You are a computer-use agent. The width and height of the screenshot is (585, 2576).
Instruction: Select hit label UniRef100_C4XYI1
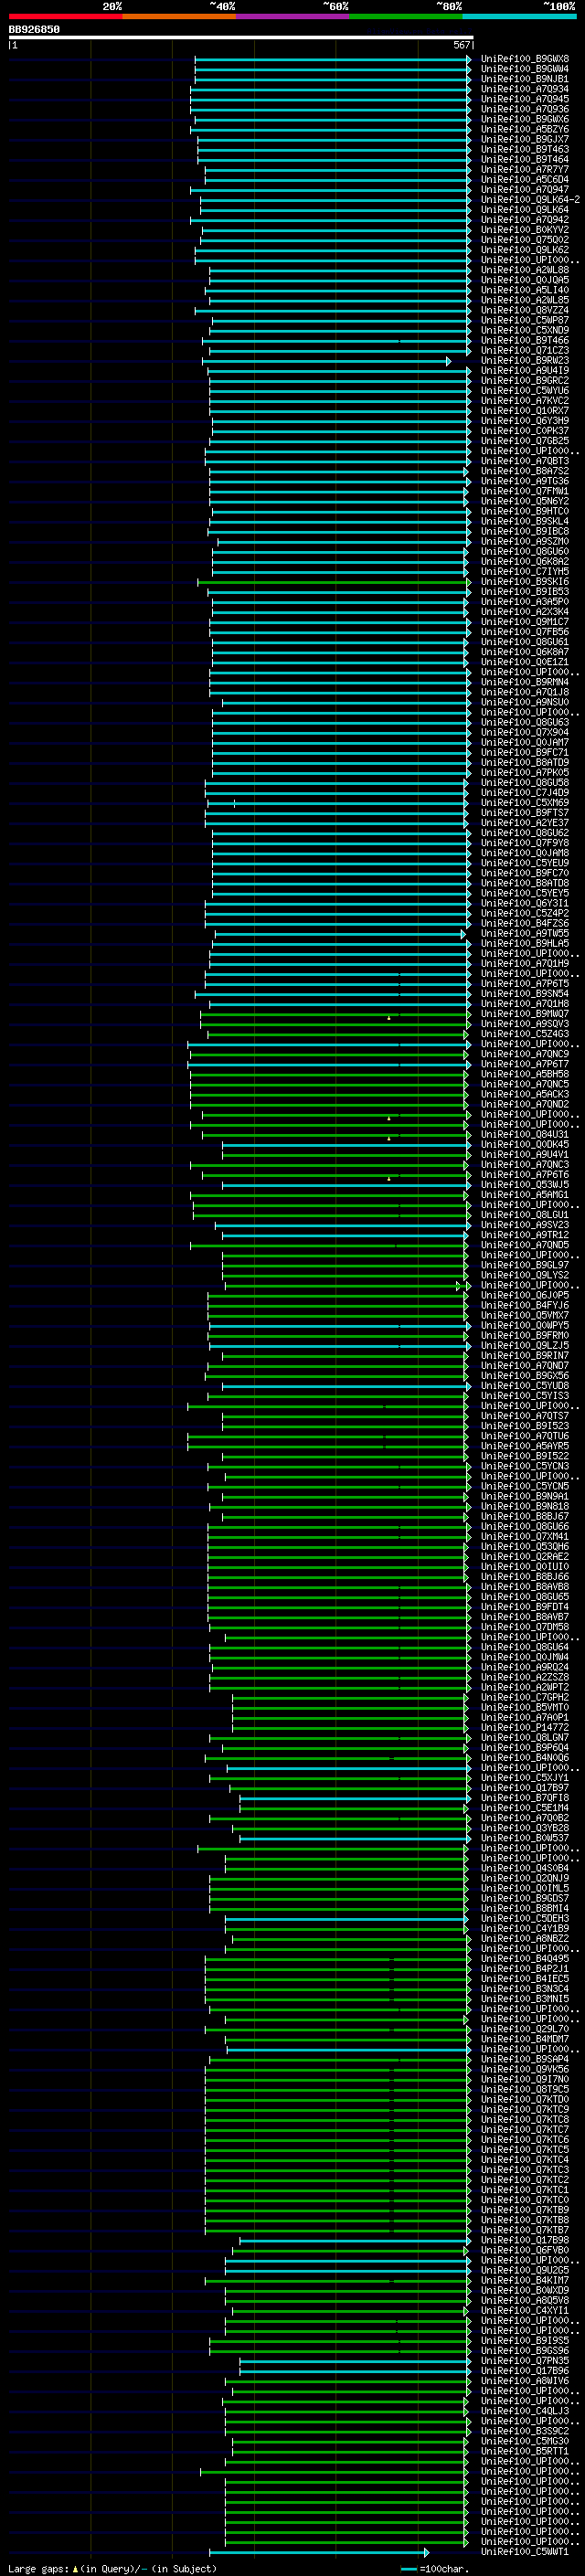(525, 2311)
